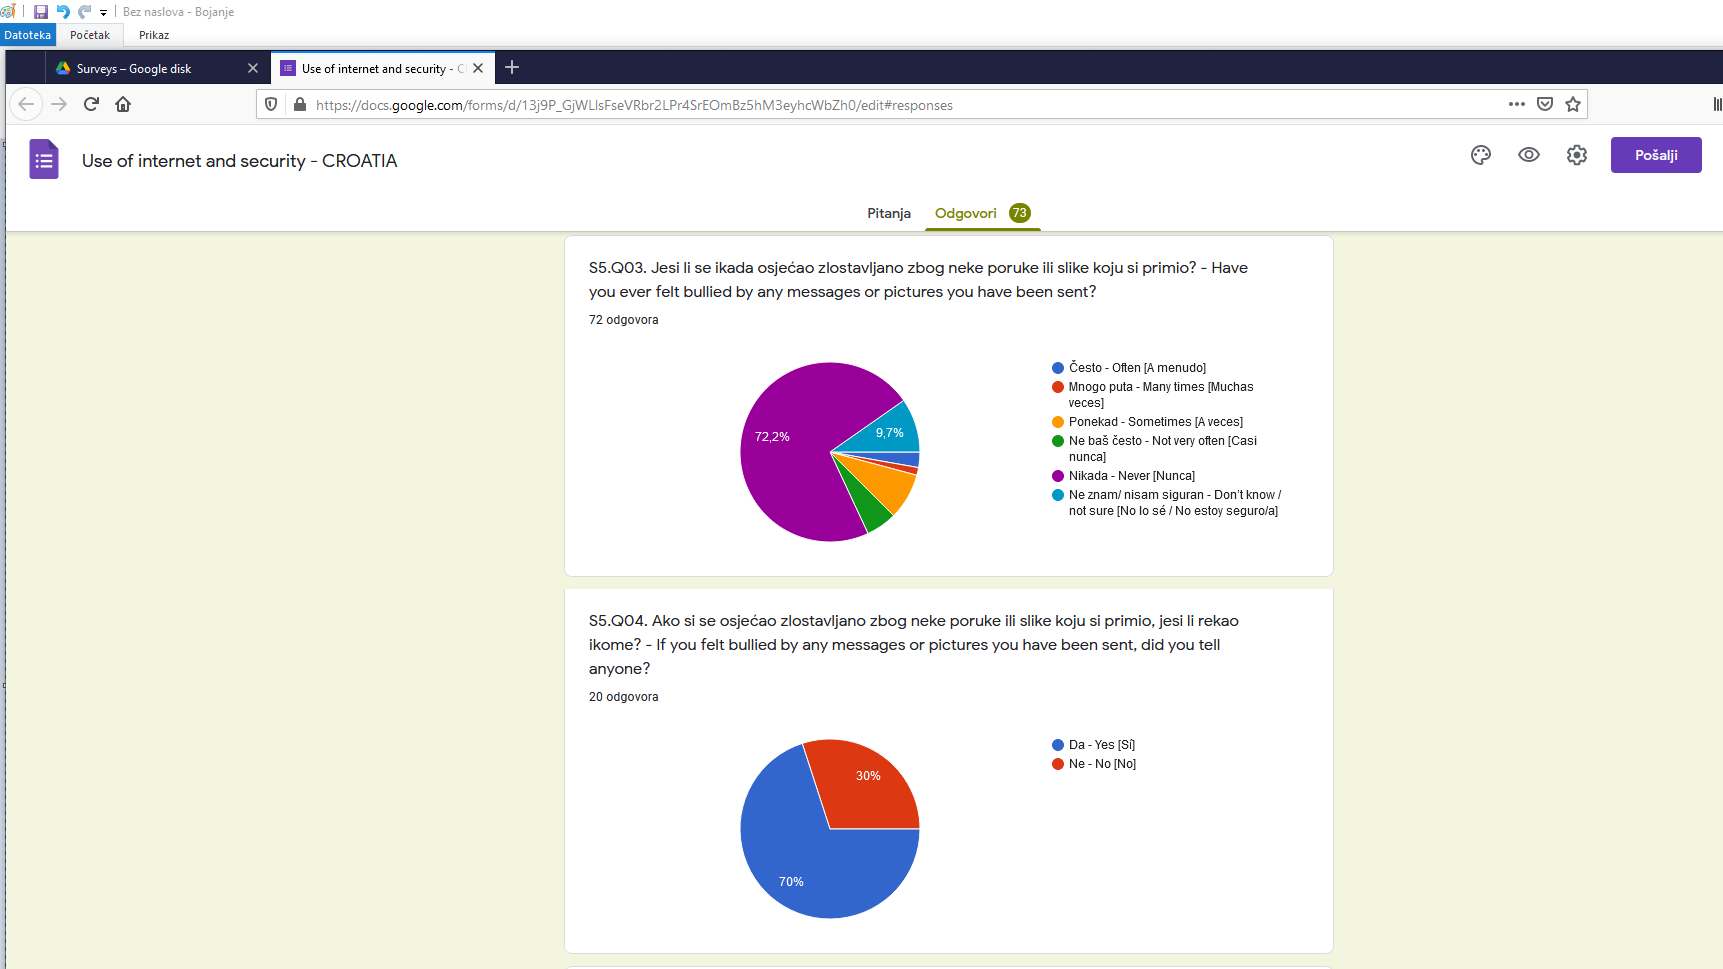Go to browser home page
This screenshot has width=1723, height=969.
(123, 104)
